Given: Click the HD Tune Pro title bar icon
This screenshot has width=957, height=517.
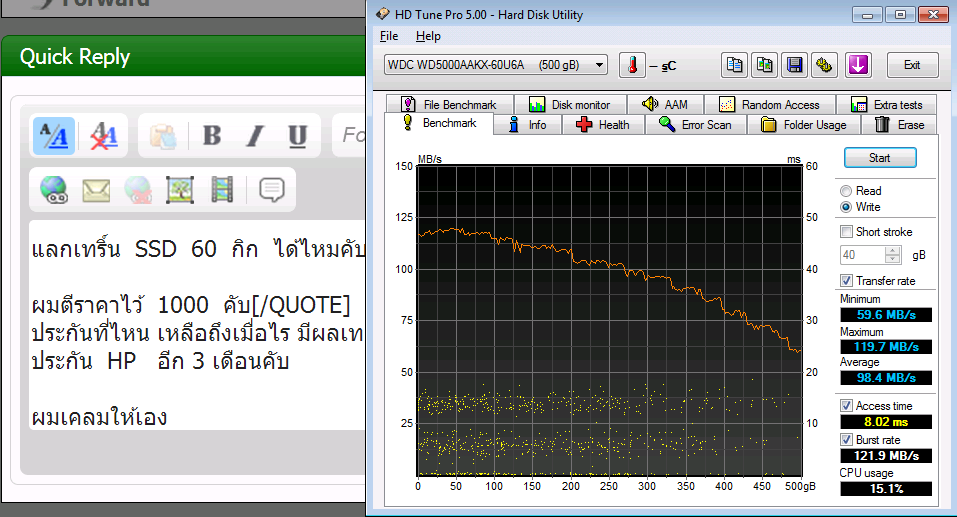Looking at the screenshot, I should (383, 14).
